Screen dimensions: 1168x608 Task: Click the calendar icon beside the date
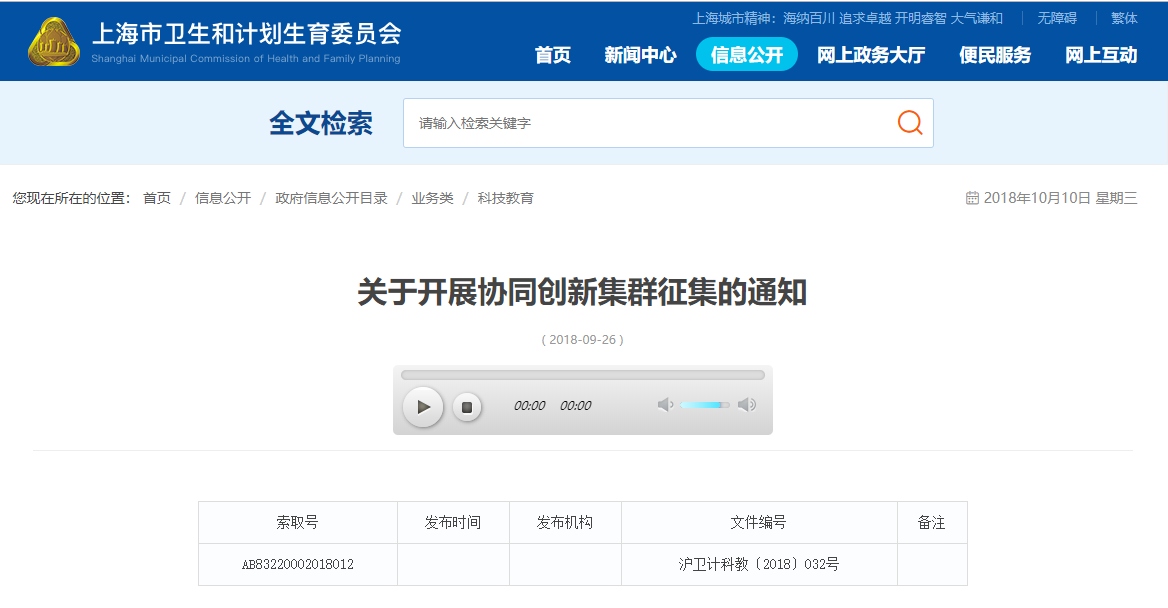pos(972,198)
